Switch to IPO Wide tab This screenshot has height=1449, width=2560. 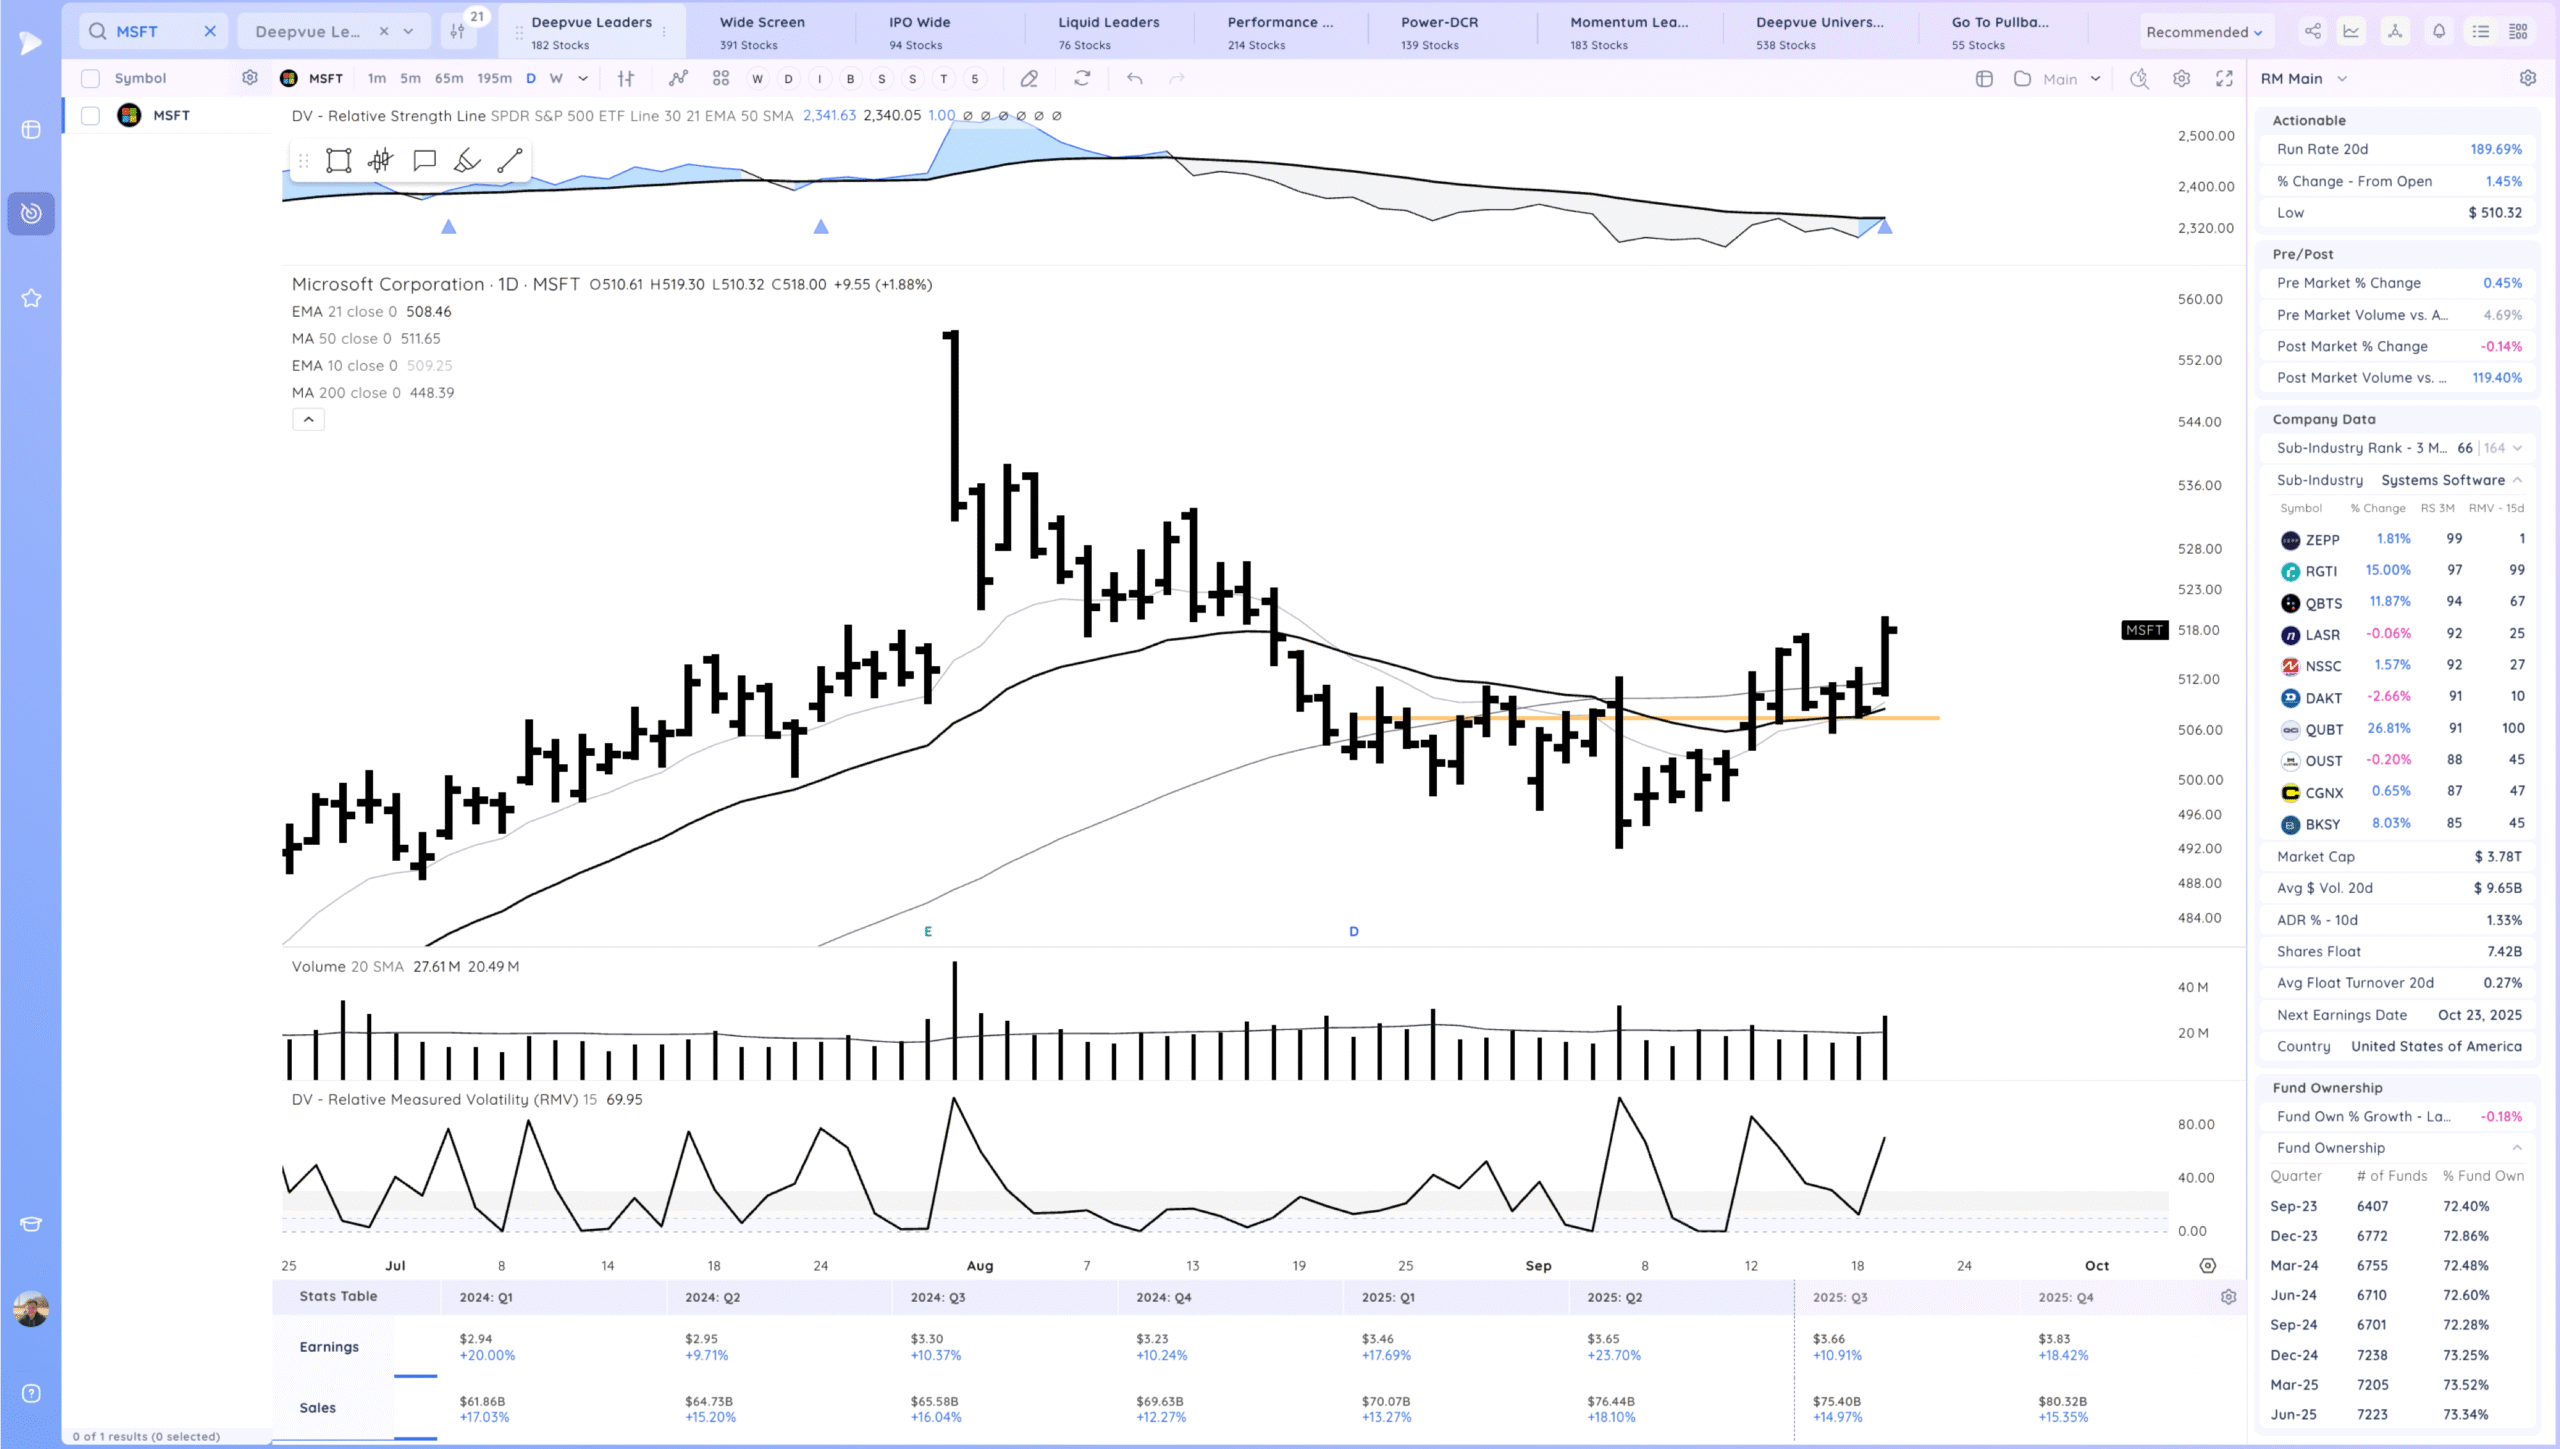919,32
